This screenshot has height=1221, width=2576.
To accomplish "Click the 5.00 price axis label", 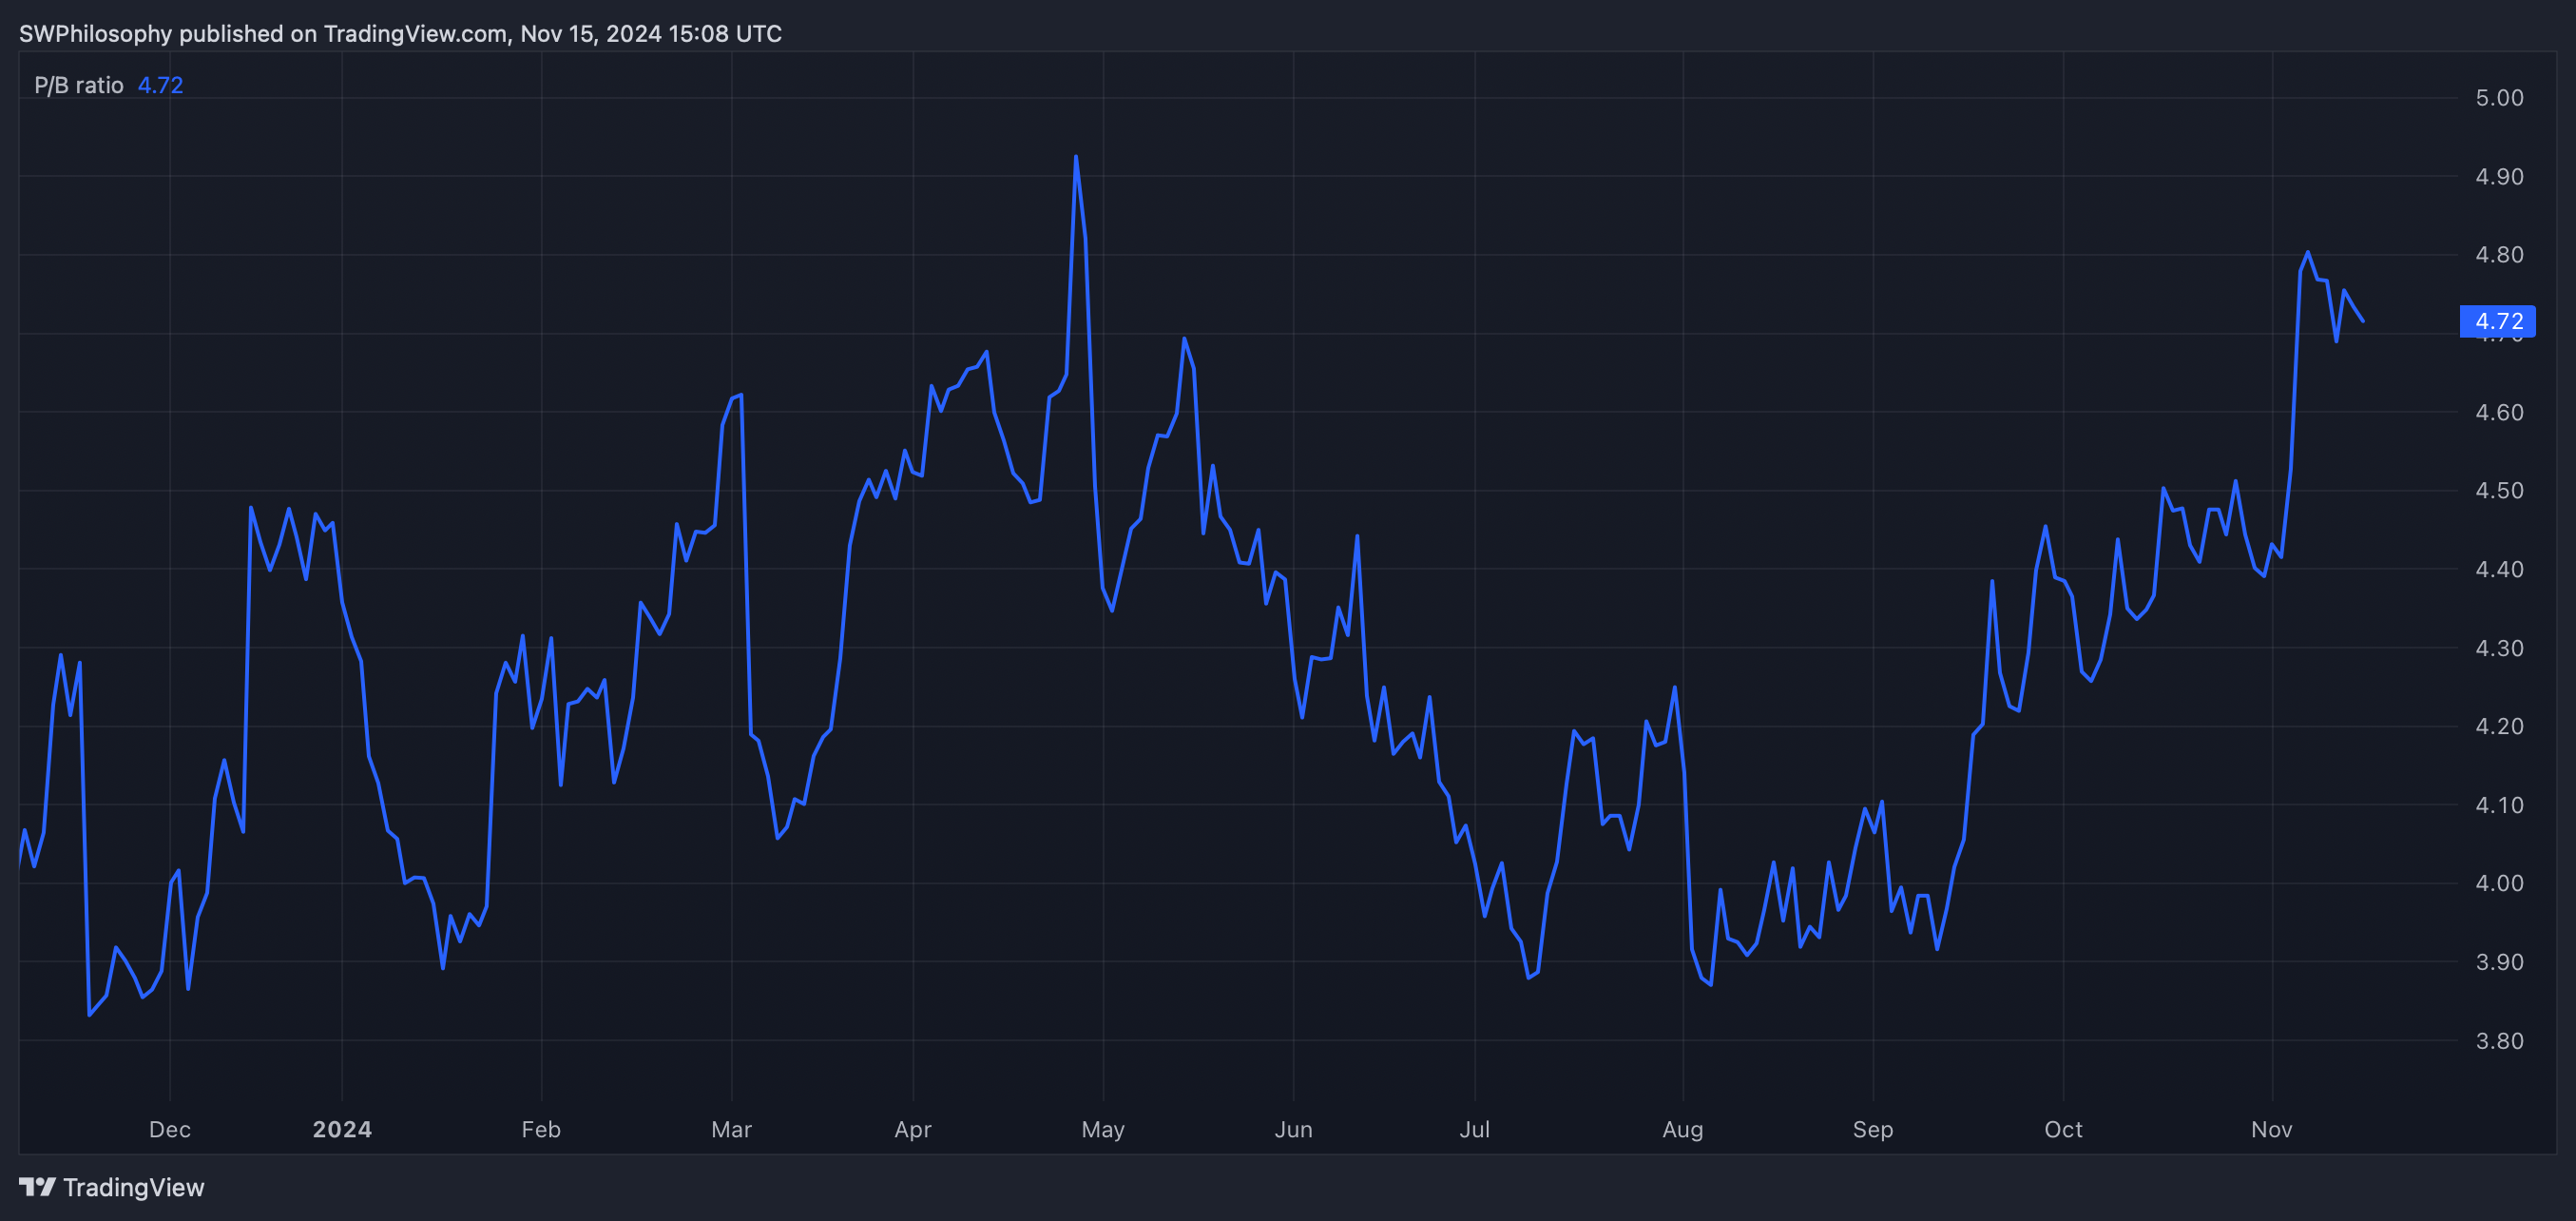I will 2499,98.
